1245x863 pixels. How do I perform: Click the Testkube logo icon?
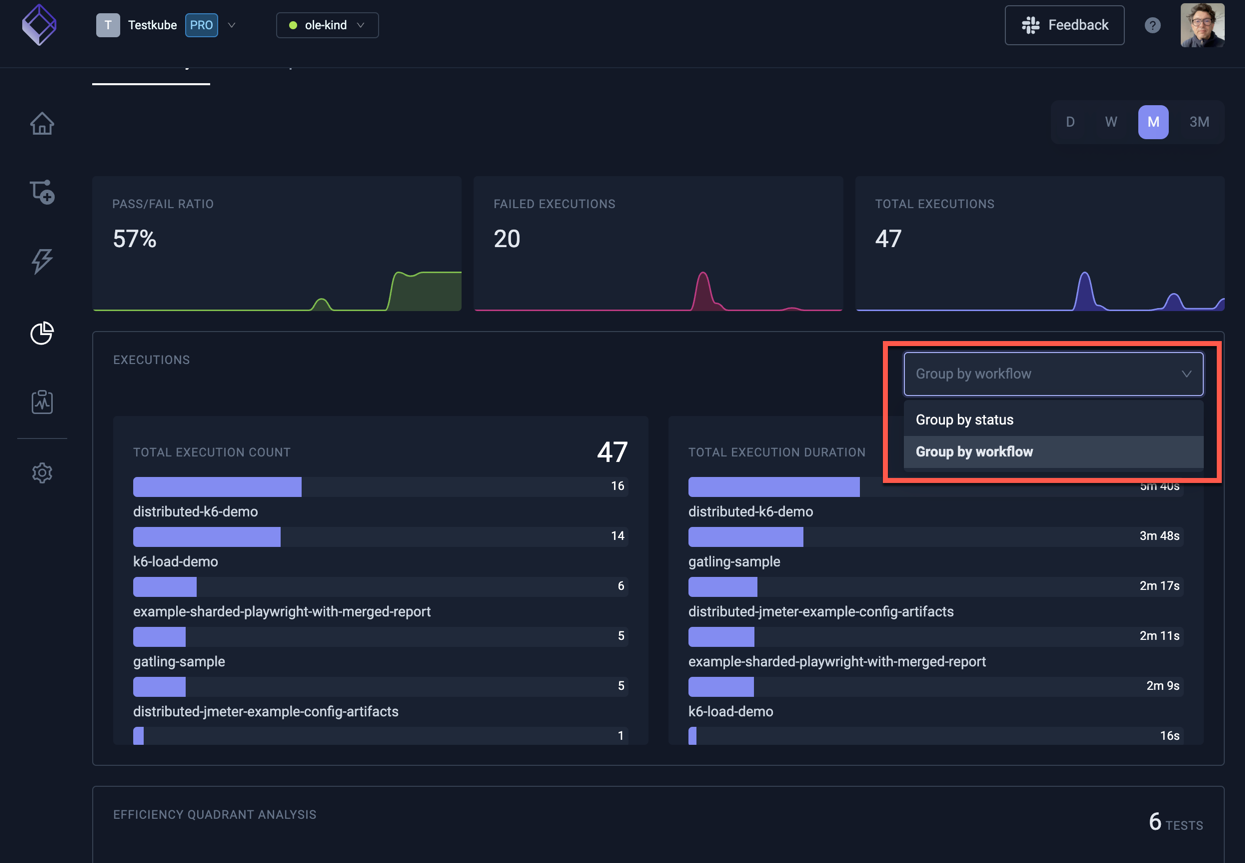coord(40,25)
